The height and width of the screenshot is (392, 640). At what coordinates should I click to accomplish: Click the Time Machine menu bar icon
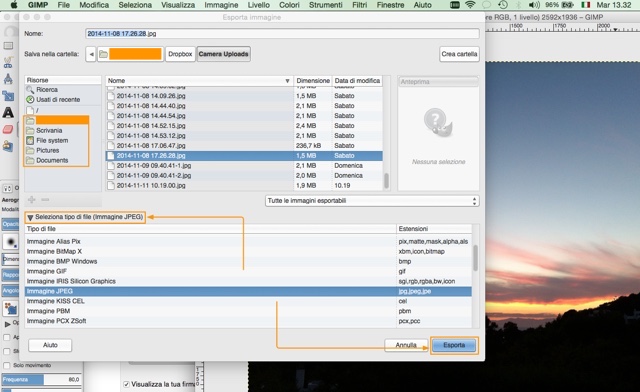tap(503, 5)
